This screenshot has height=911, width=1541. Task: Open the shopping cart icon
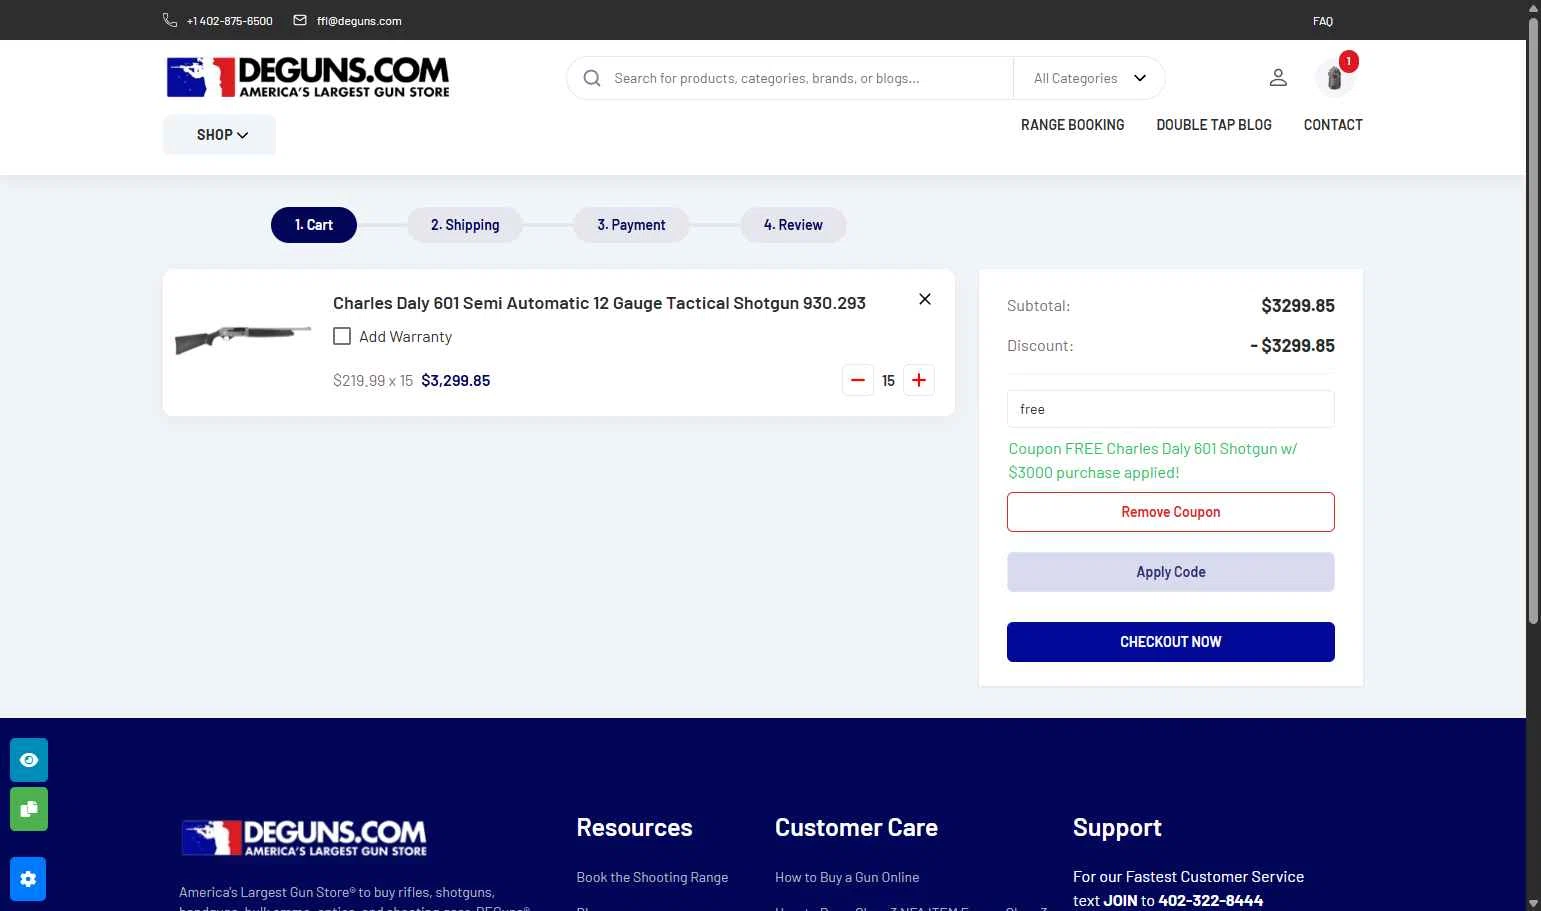[x=1334, y=77]
